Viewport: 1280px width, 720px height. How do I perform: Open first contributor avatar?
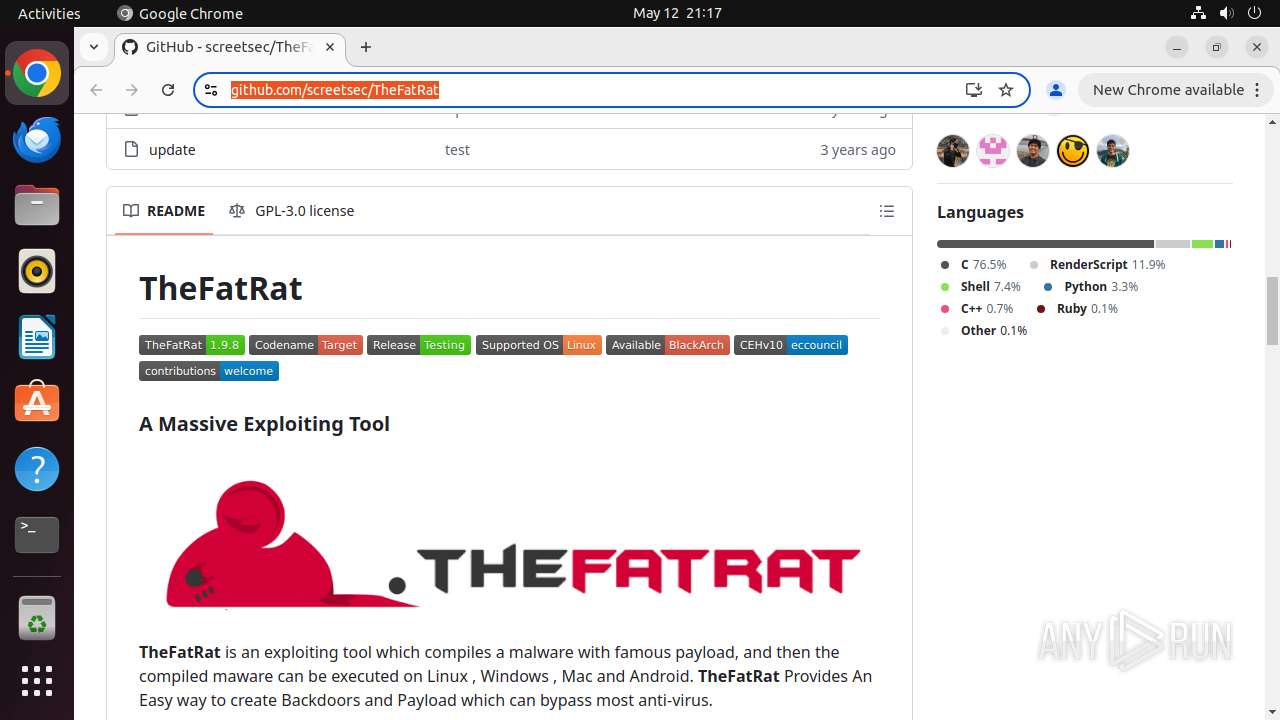pos(953,151)
